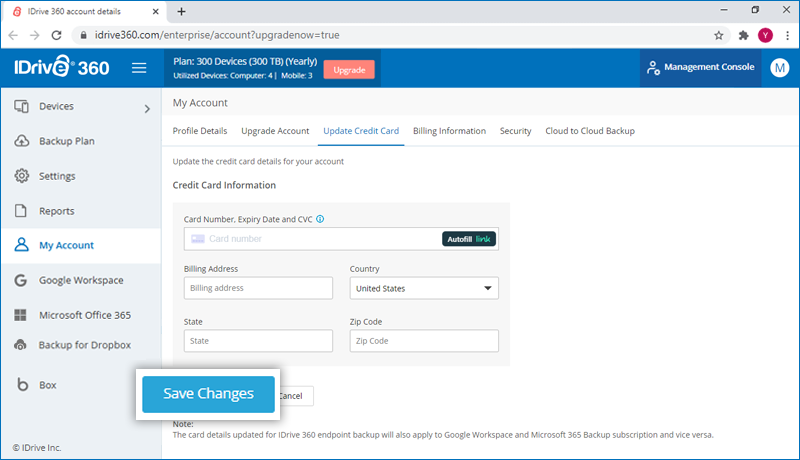Click the Billing address input field
Image resolution: width=800 pixels, height=460 pixels.
(258, 288)
